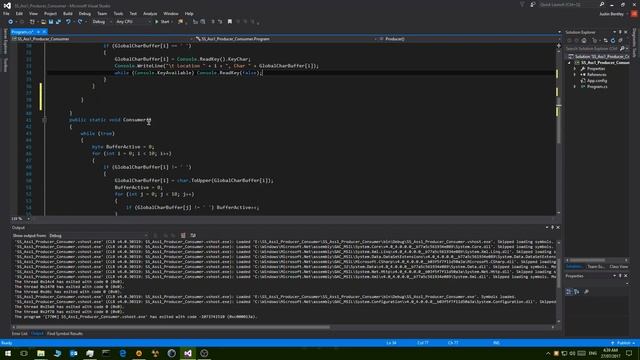Open the View menu
This screenshot has height=360, width=640.
click(x=33, y=13)
